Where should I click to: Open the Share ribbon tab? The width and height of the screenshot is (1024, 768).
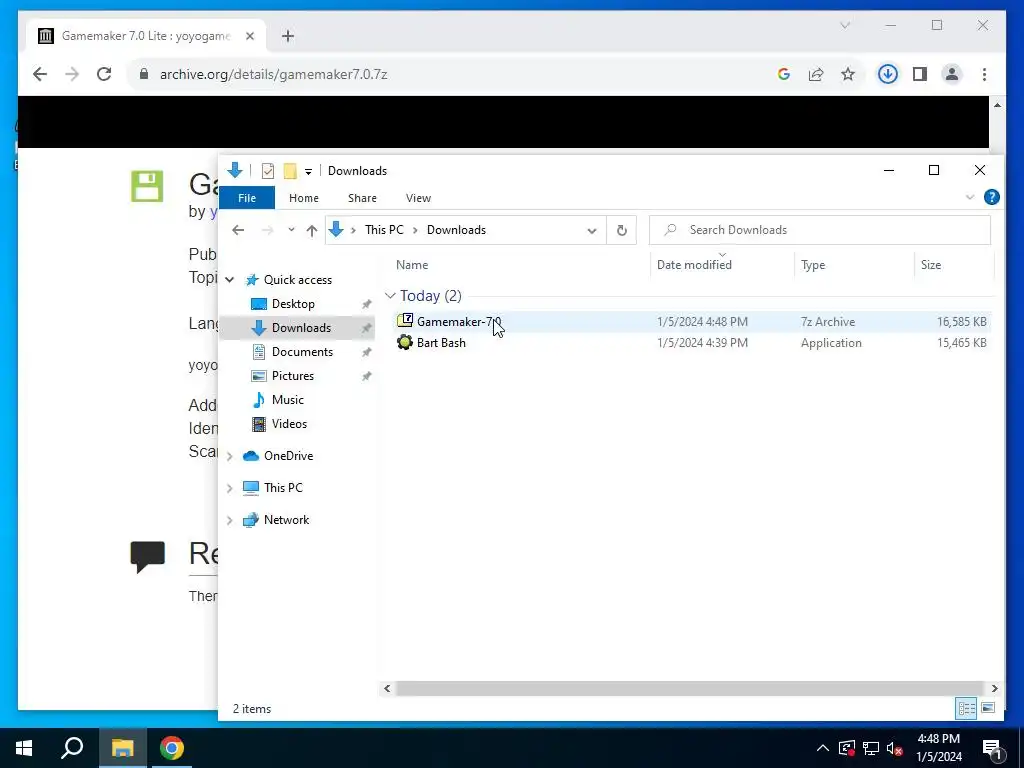tap(362, 198)
